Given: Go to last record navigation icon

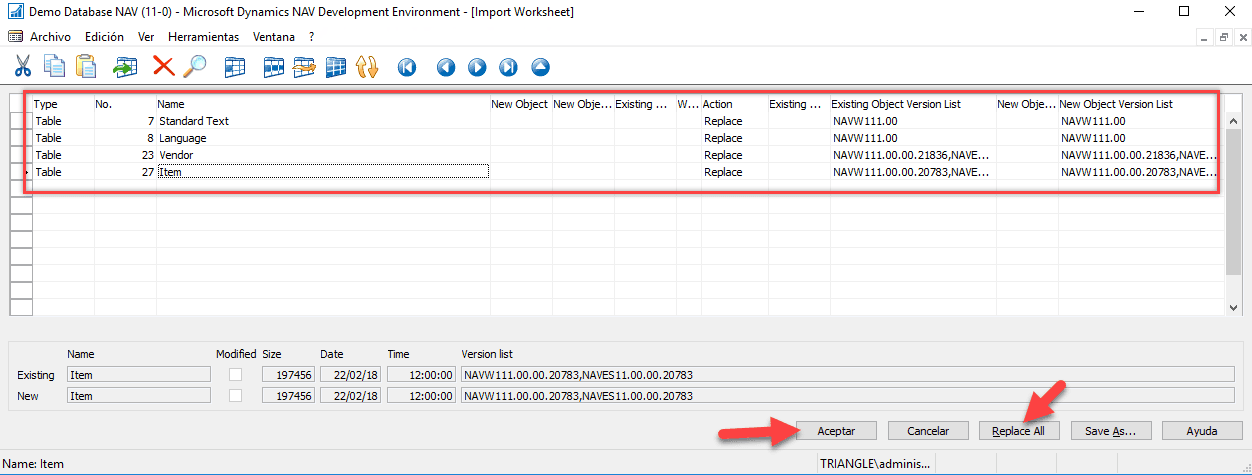Looking at the screenshot, I should pos(509,67).
